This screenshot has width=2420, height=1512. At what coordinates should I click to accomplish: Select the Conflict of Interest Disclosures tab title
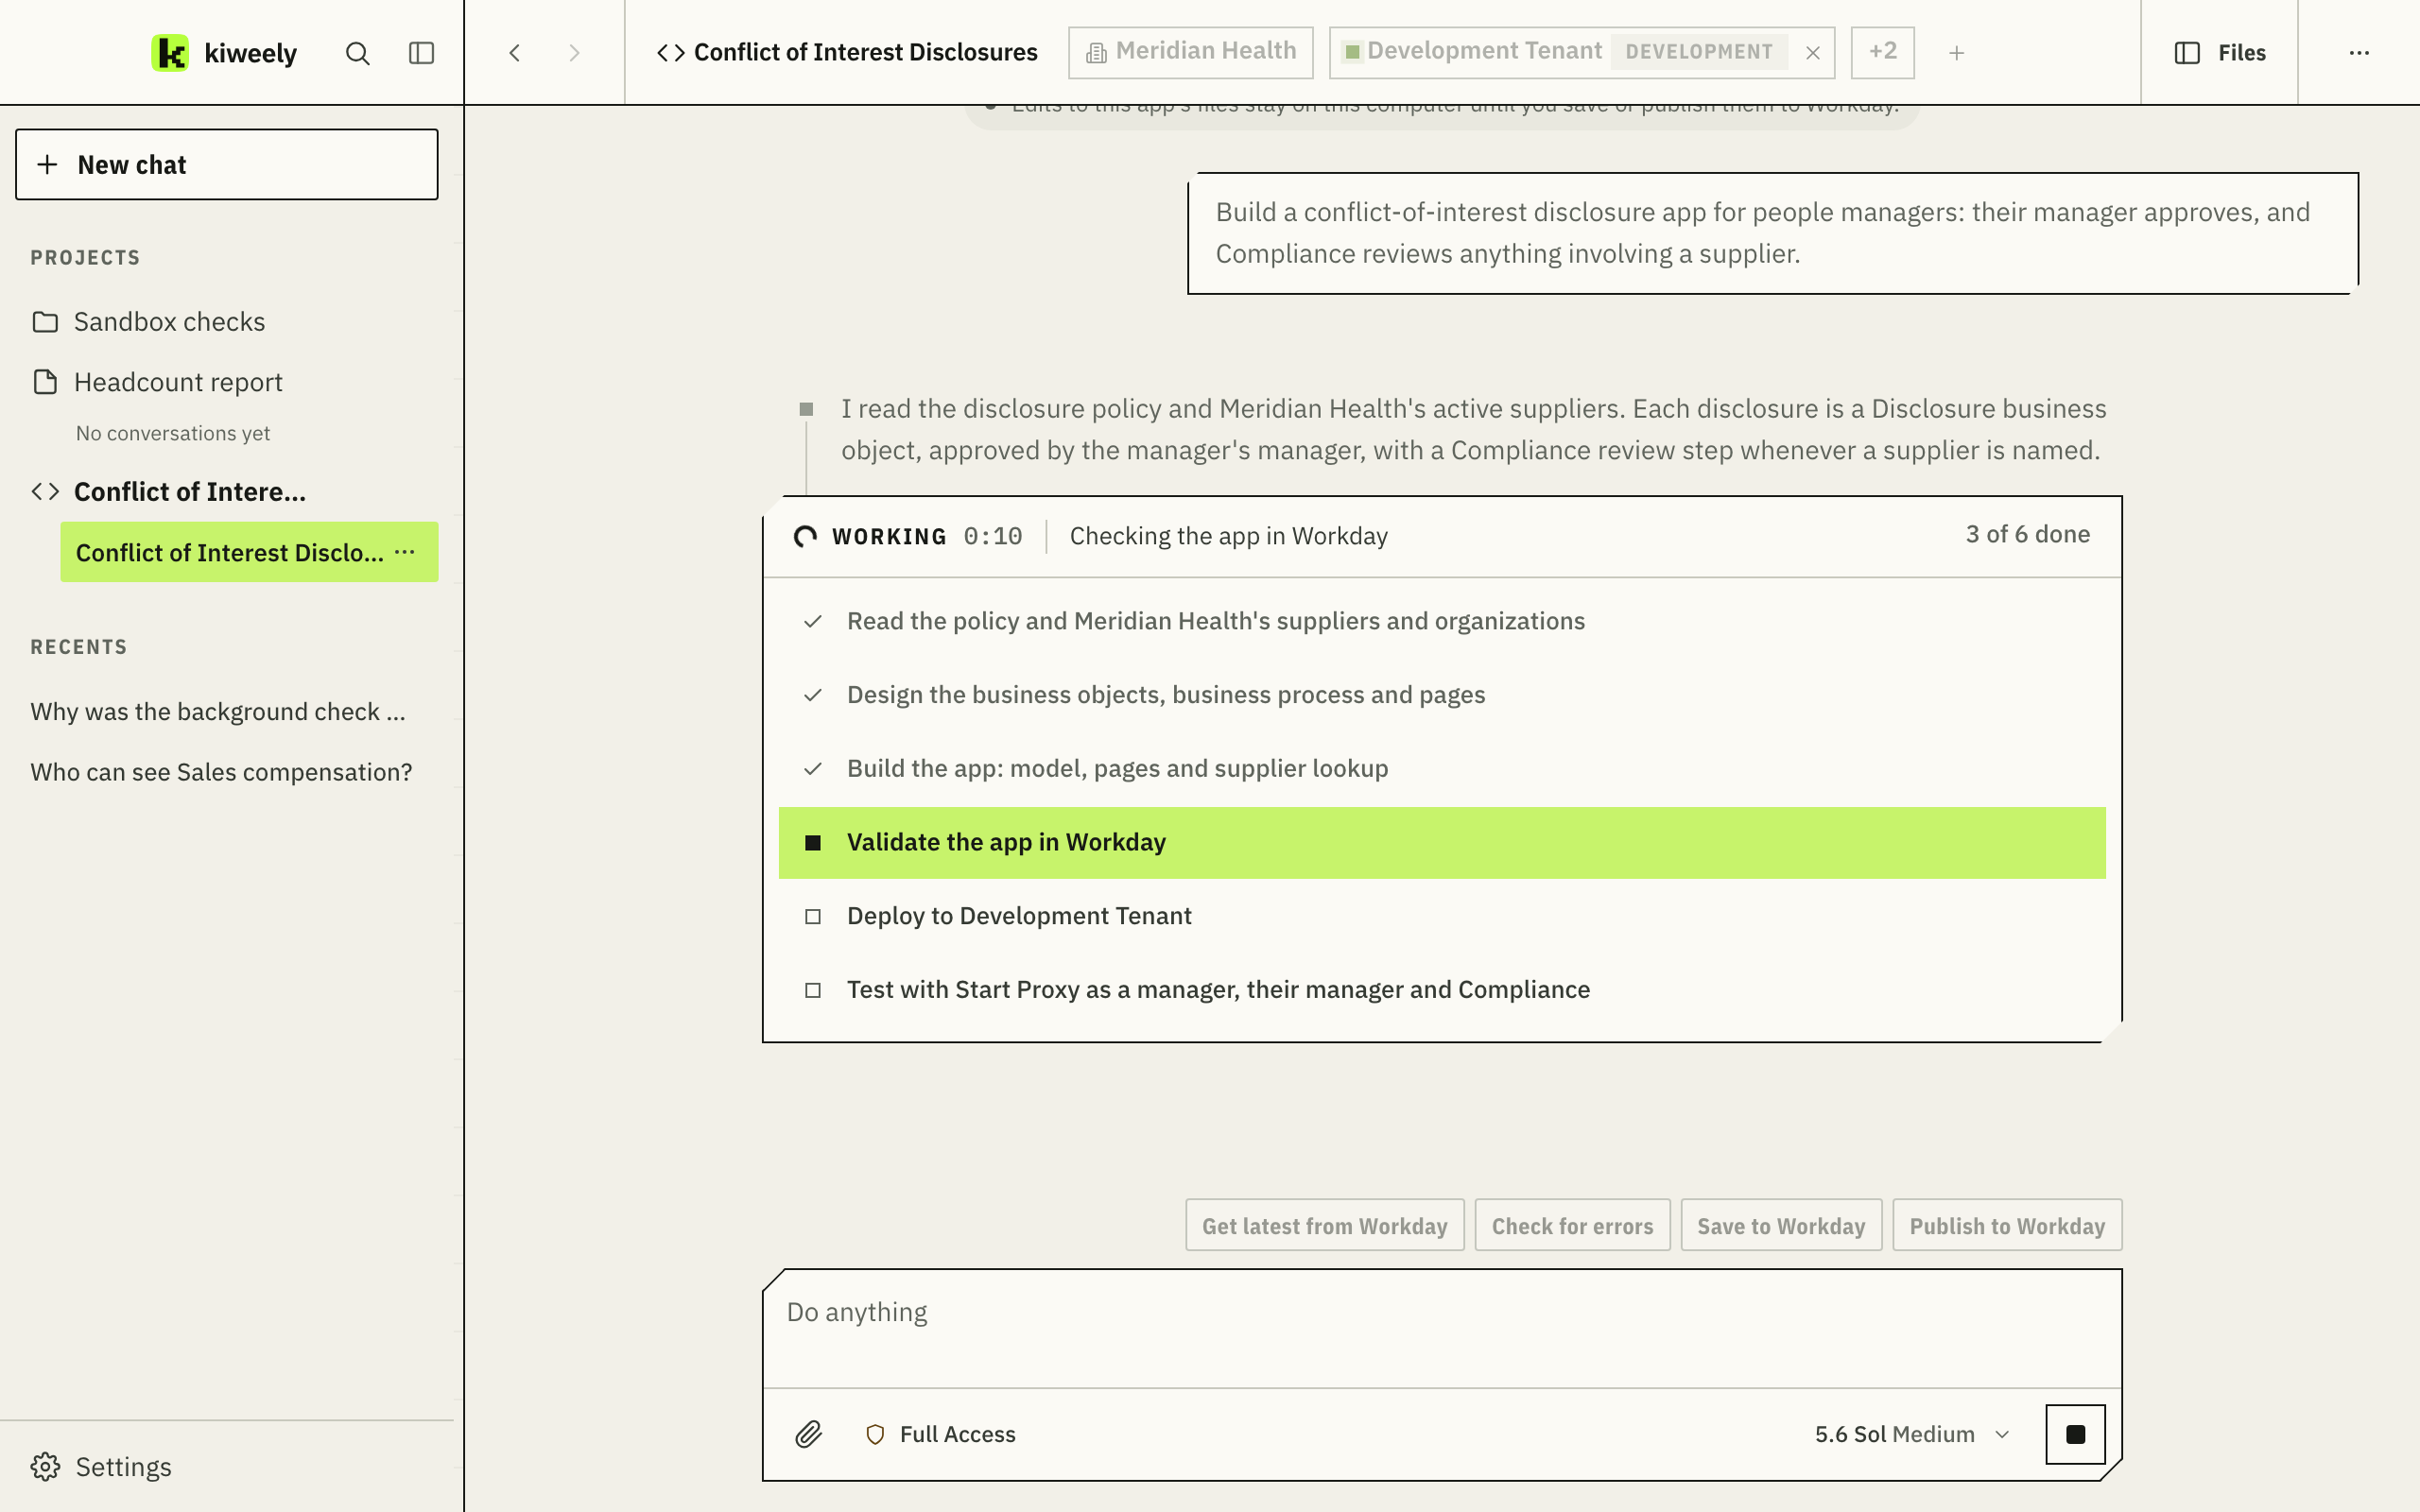(847, 53)
